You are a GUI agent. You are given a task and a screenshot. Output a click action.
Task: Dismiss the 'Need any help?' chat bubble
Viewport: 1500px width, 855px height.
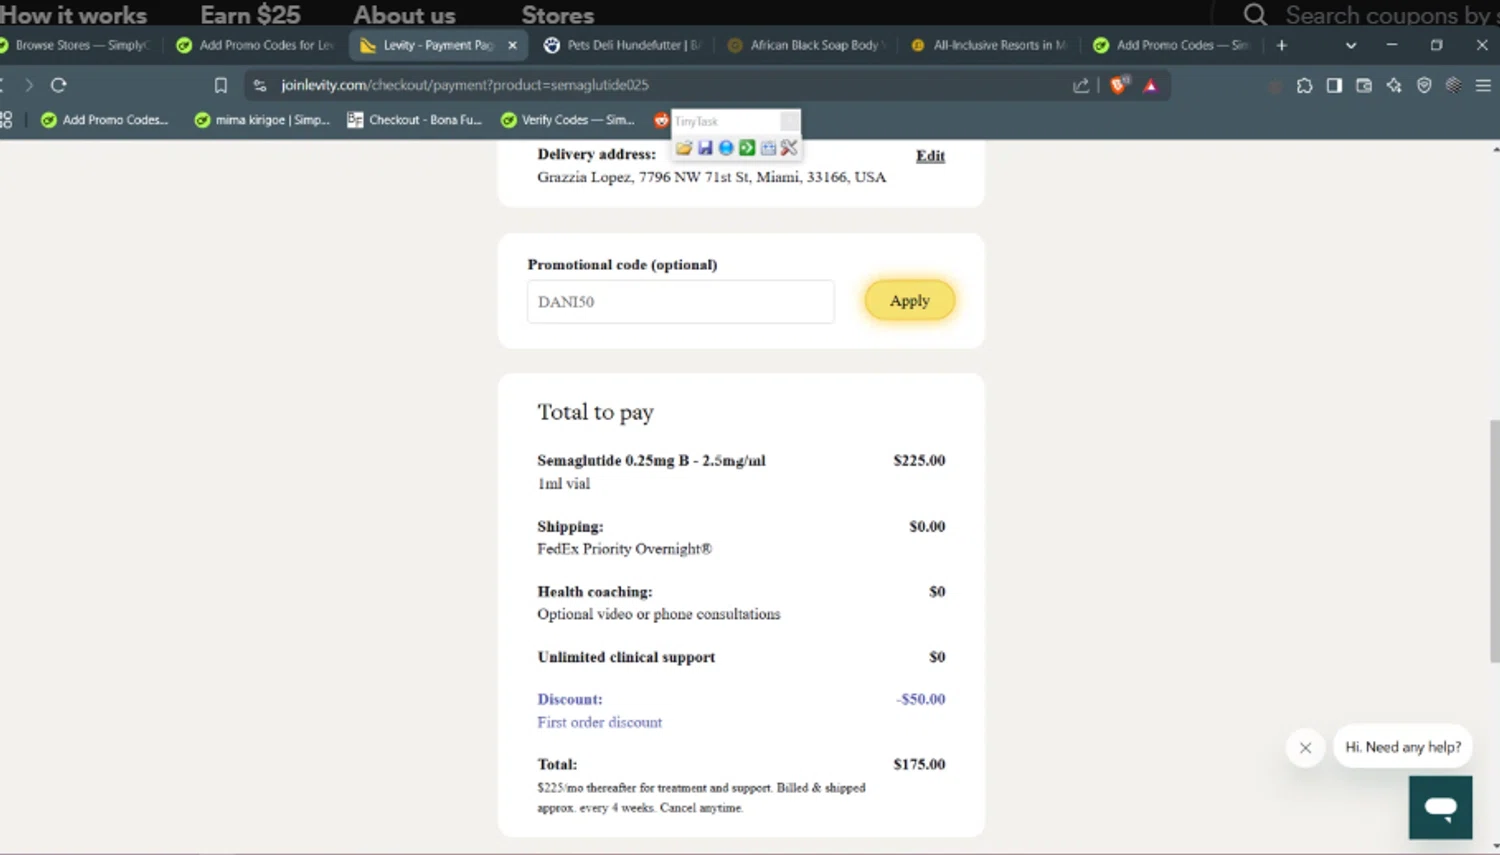click(1305, 747)
